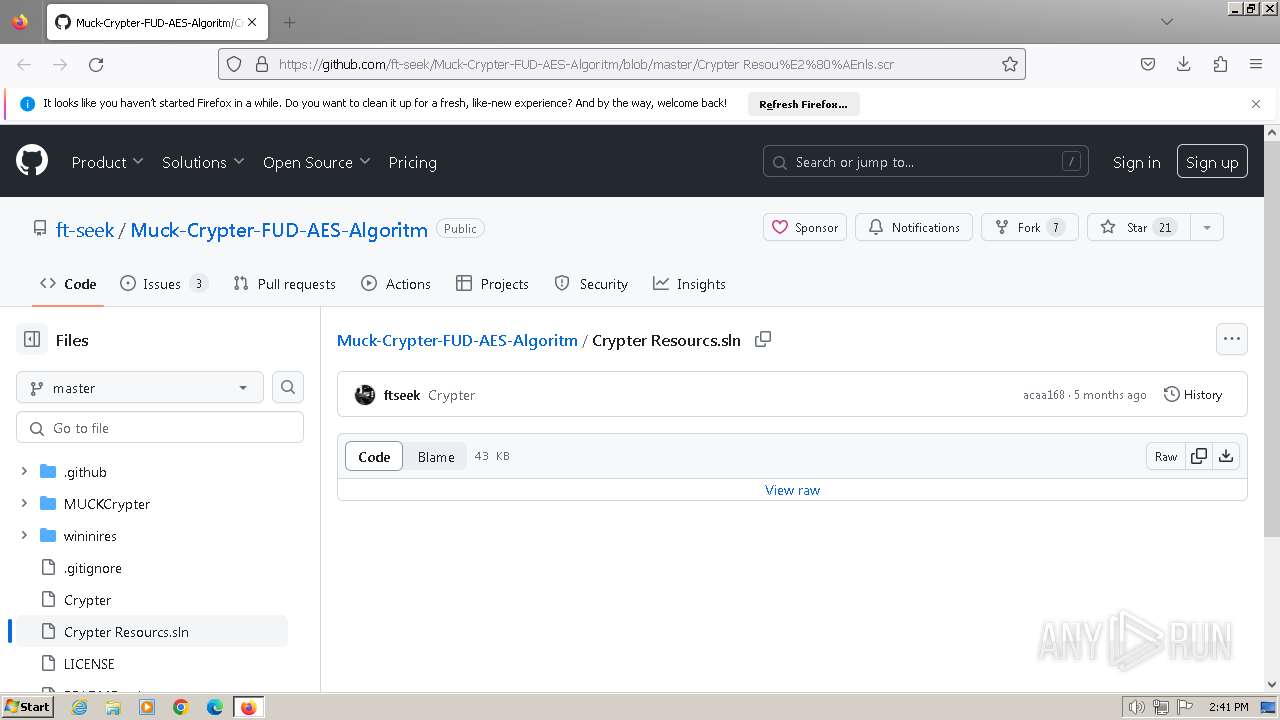Open Internet Explorer from the taskbar
The height and width of the screenshot is (720, 1280).
(79, 707)
